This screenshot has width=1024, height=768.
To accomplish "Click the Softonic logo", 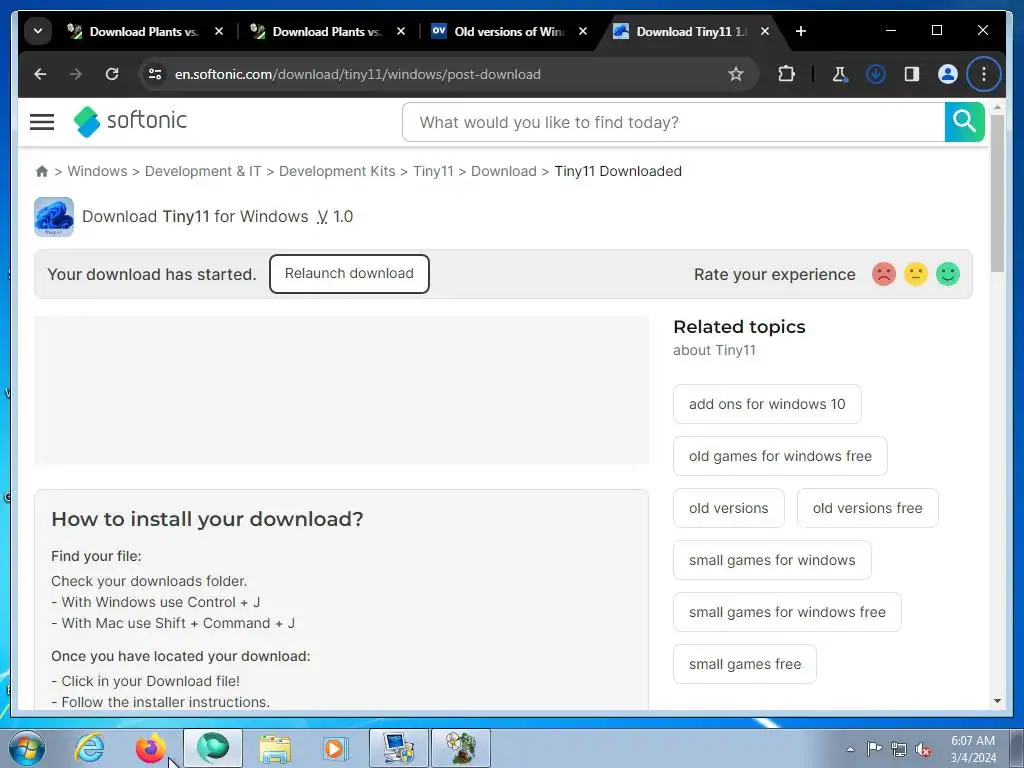I will pos(130,121).
